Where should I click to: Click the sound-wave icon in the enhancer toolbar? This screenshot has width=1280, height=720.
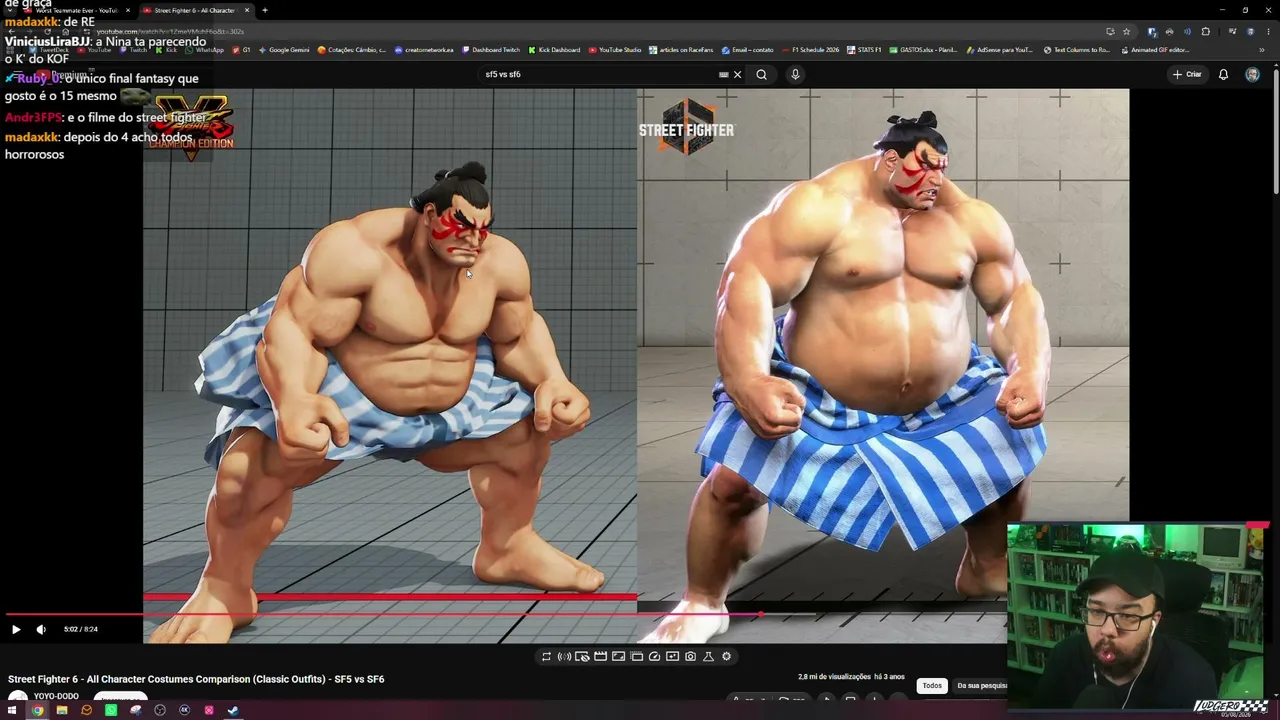(x=564, y=656)
